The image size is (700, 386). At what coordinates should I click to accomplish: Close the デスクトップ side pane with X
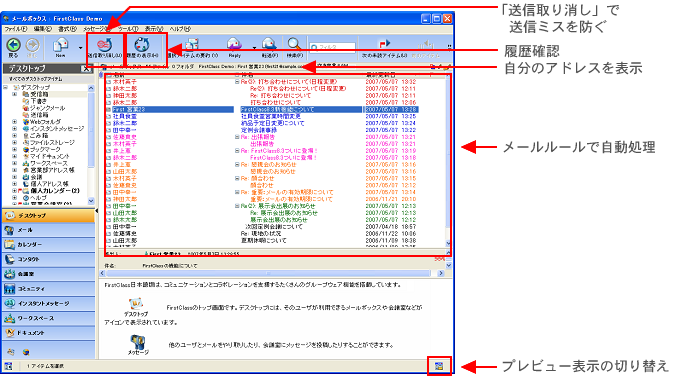(86, 69)
